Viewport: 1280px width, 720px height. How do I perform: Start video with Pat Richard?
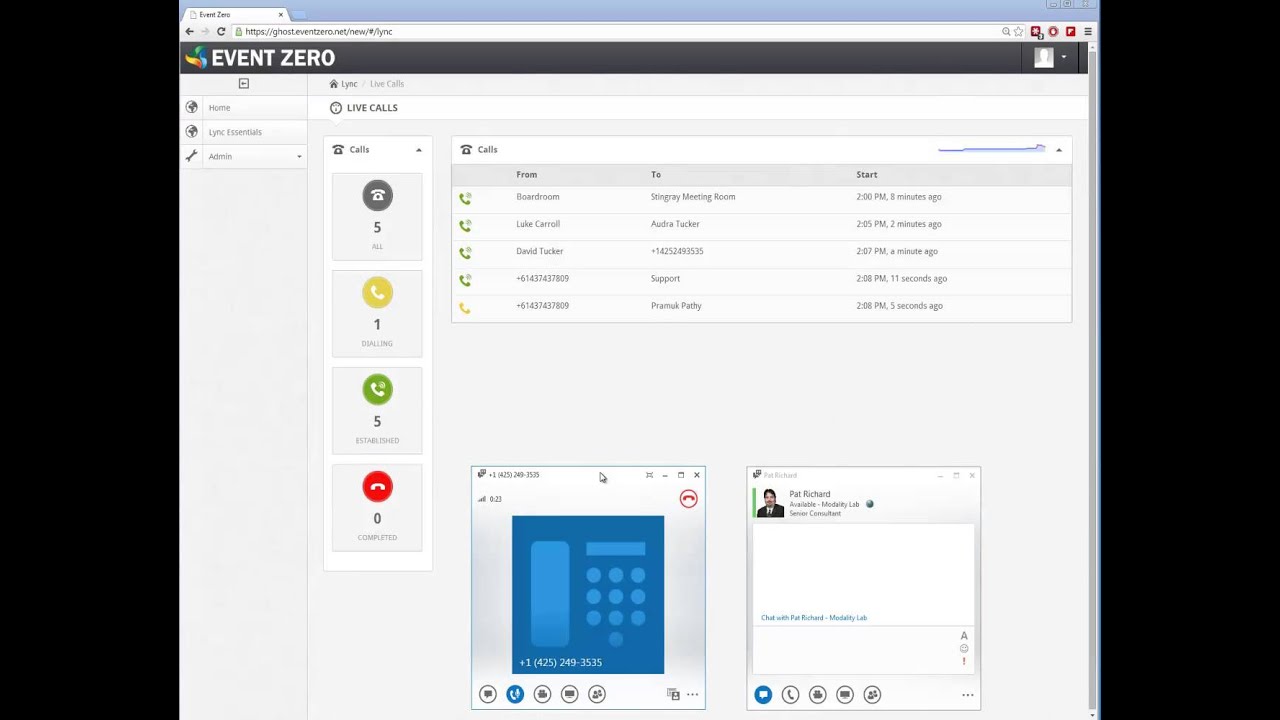tap(817, 694)
